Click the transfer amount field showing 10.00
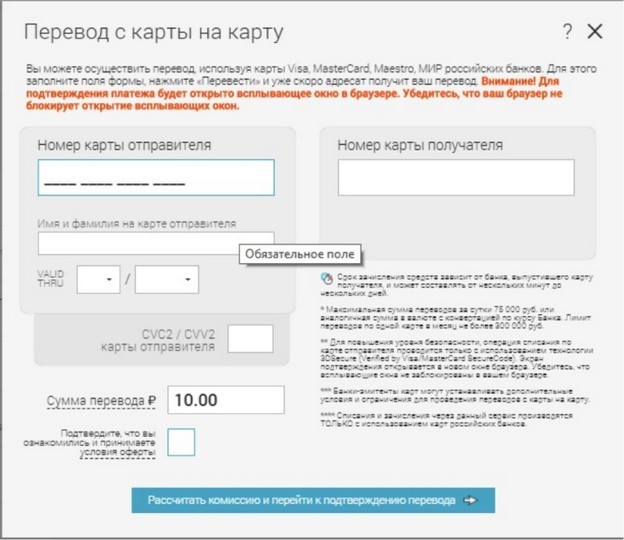The image size is (624, 540). (226, 400)
